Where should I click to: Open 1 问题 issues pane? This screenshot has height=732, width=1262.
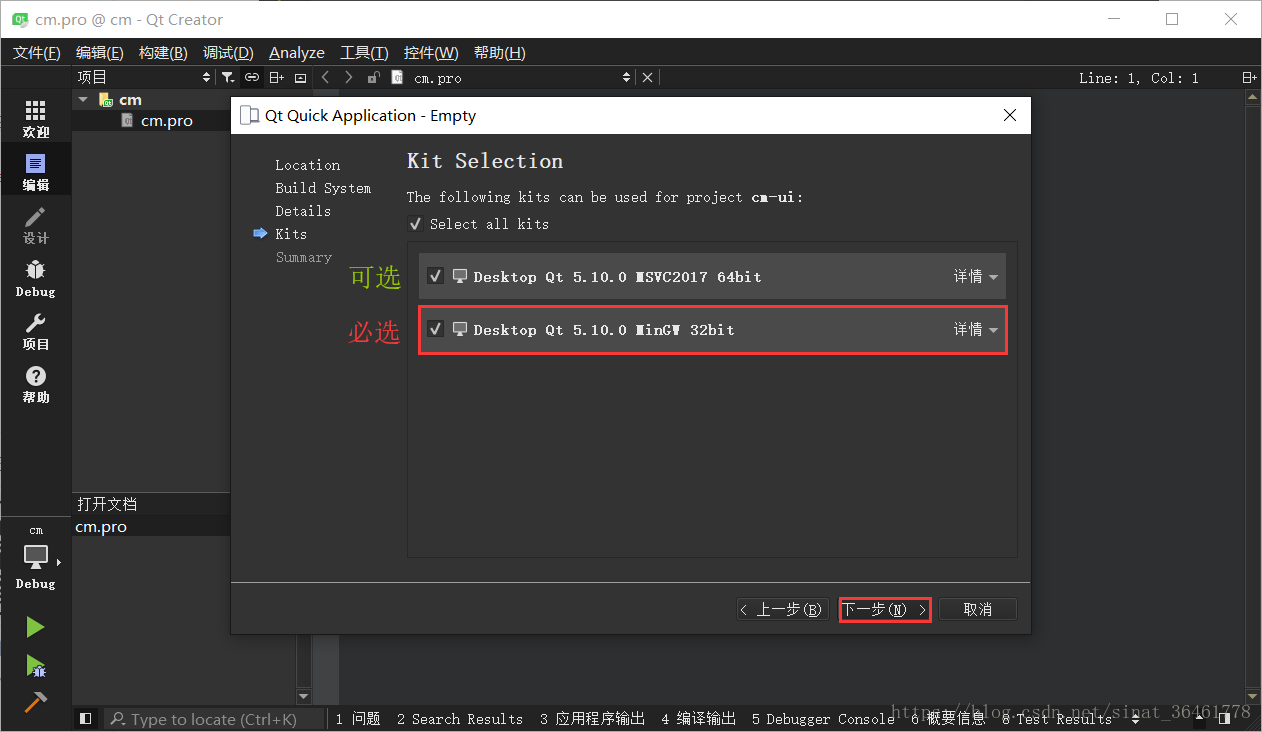click(358, 718)
